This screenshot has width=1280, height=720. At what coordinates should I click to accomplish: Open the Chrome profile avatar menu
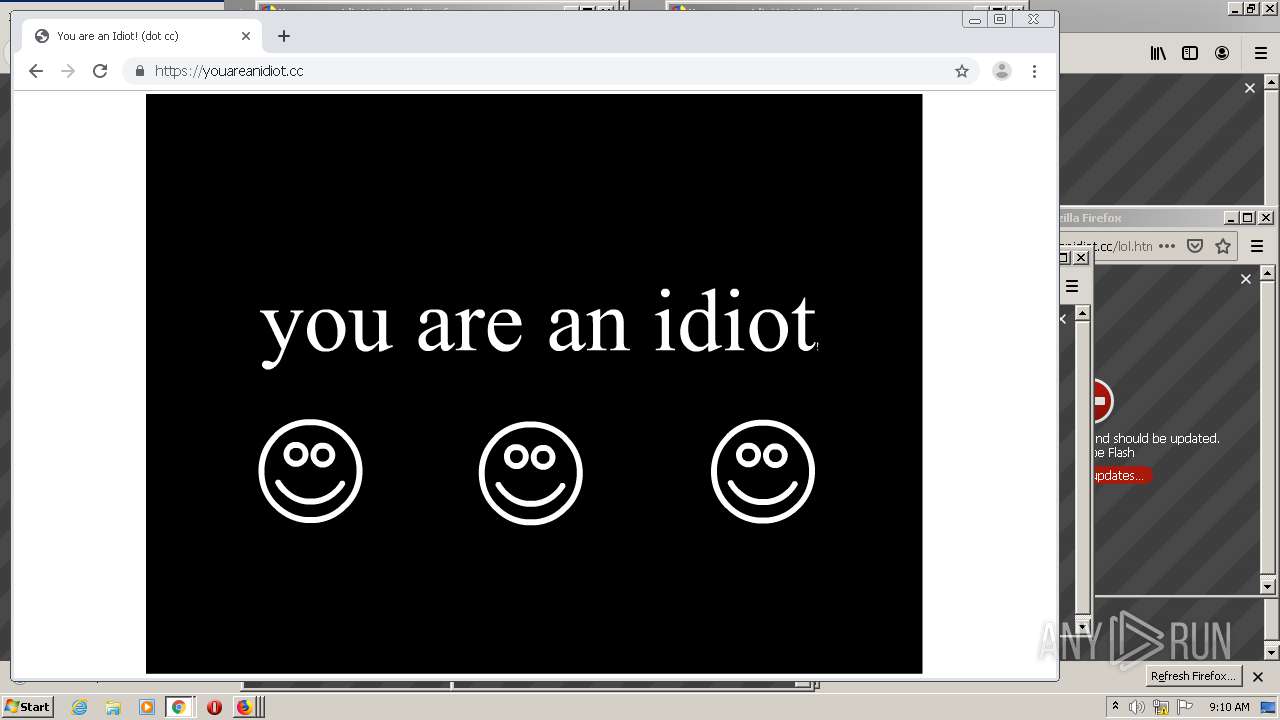pos(1001,71)
